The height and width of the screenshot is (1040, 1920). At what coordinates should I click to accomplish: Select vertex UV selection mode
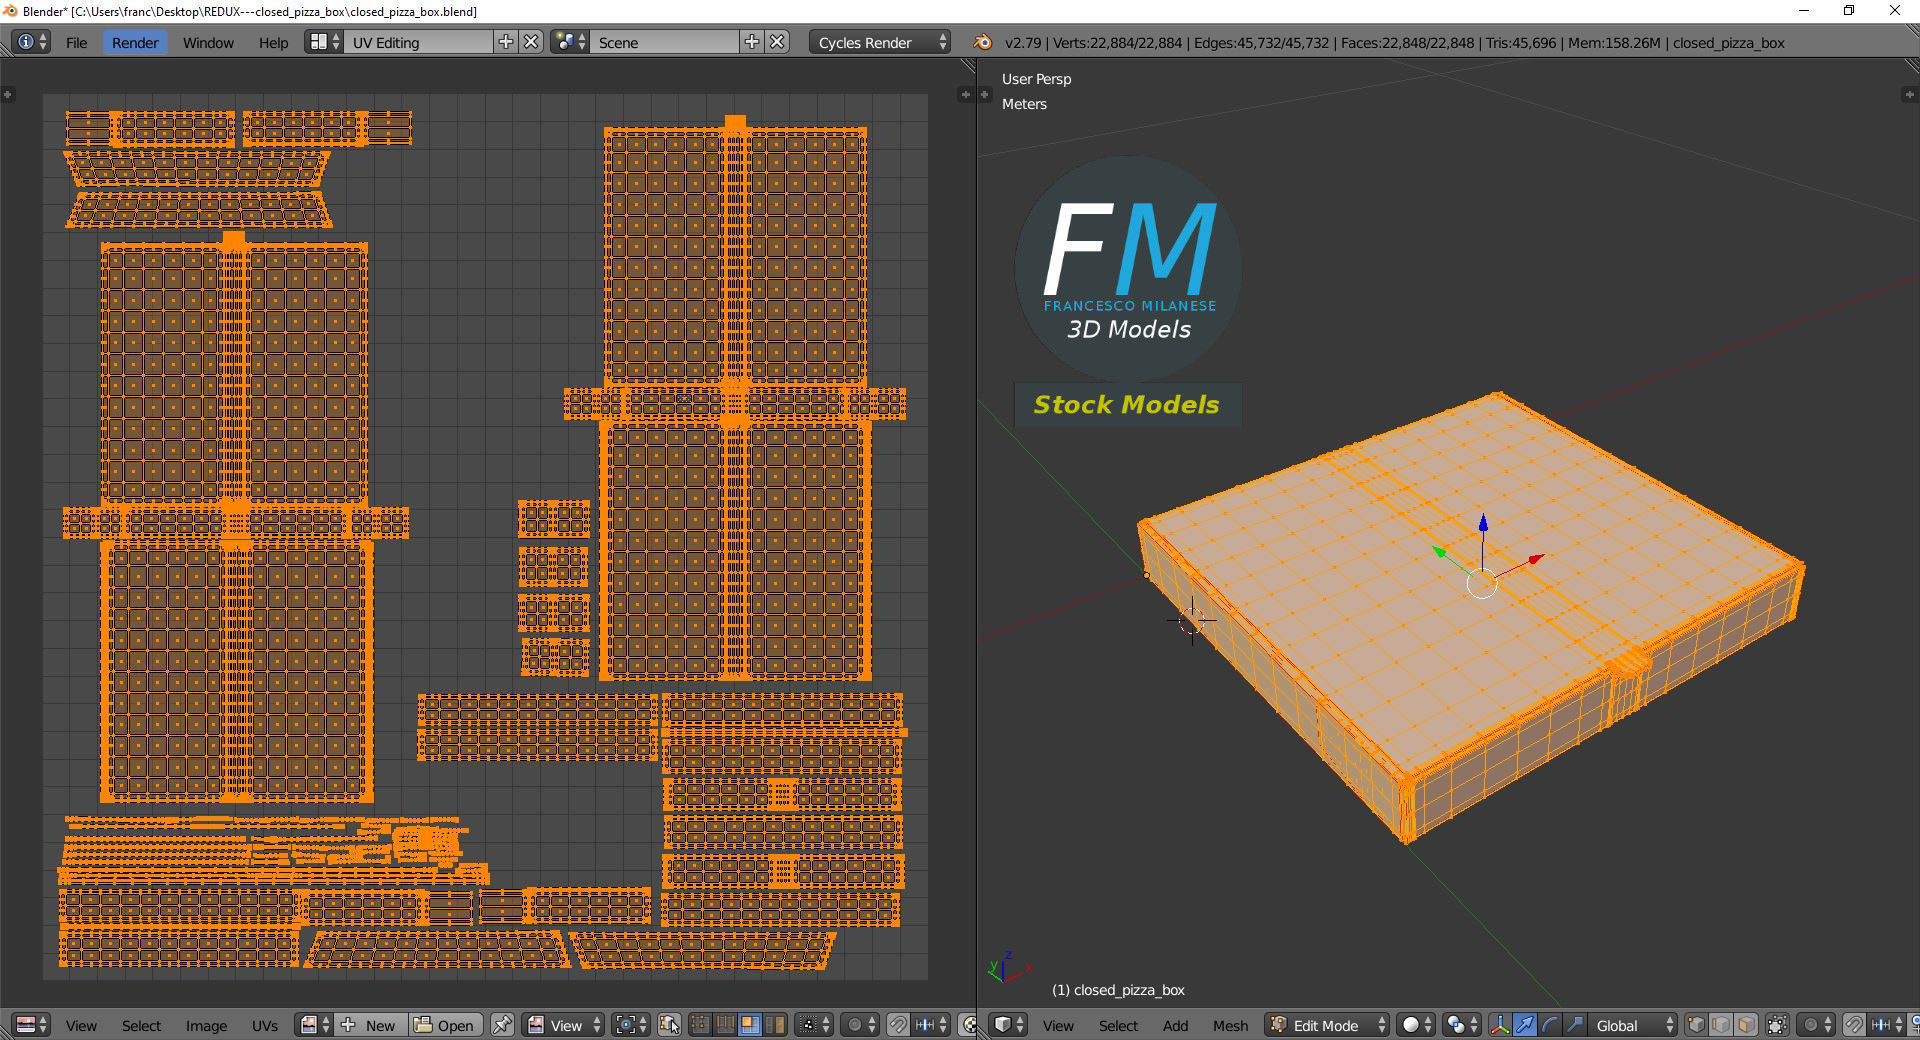point(700,1025)
